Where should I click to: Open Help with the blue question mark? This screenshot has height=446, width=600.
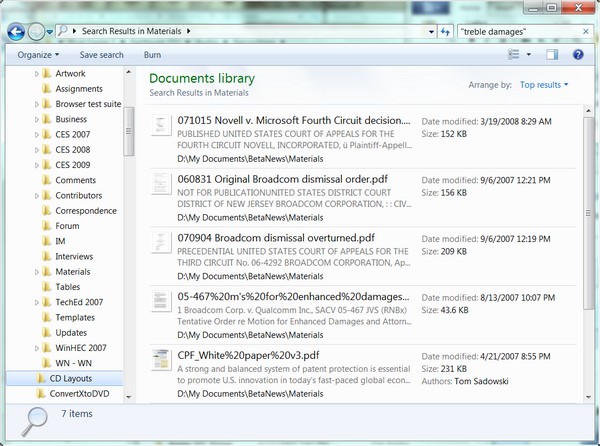(578, 55)
